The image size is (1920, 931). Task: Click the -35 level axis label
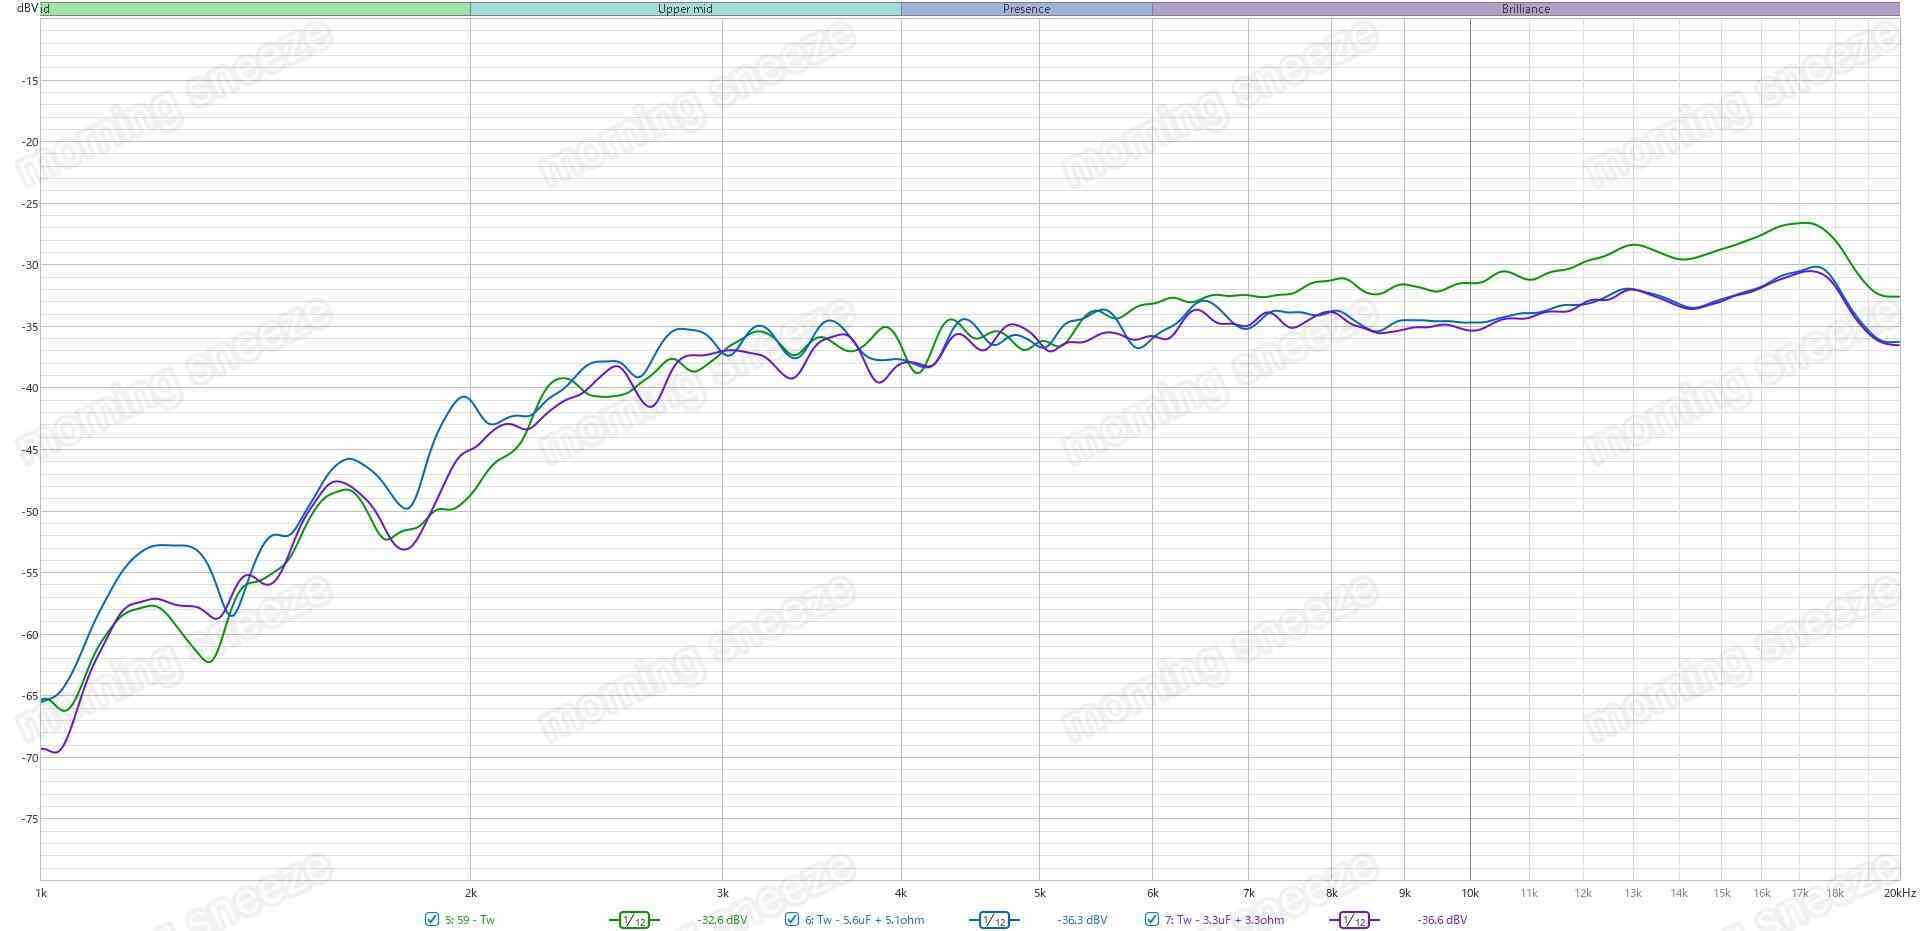tap(28, 327)
